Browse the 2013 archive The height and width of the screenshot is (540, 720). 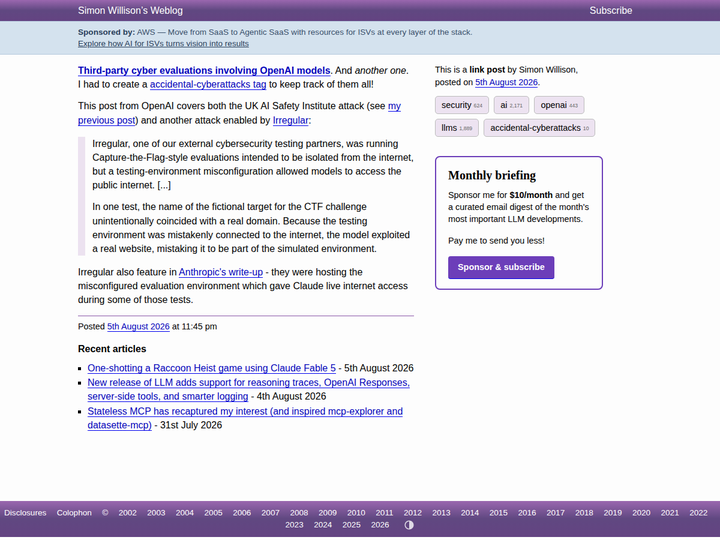click(441, 513)
